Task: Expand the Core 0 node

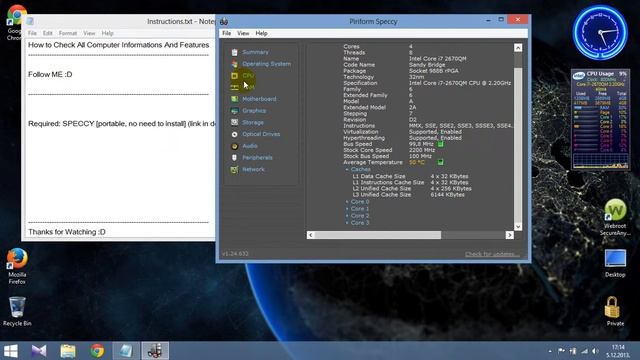Action: [347, 202]
